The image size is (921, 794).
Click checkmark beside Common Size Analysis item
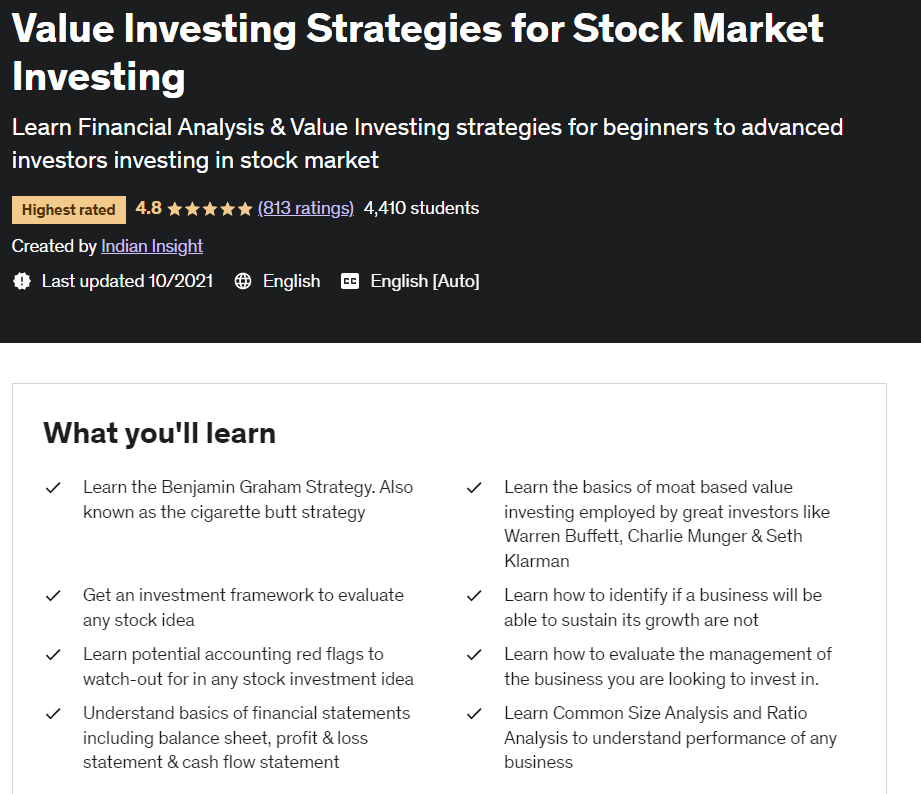tap(474, 714)
